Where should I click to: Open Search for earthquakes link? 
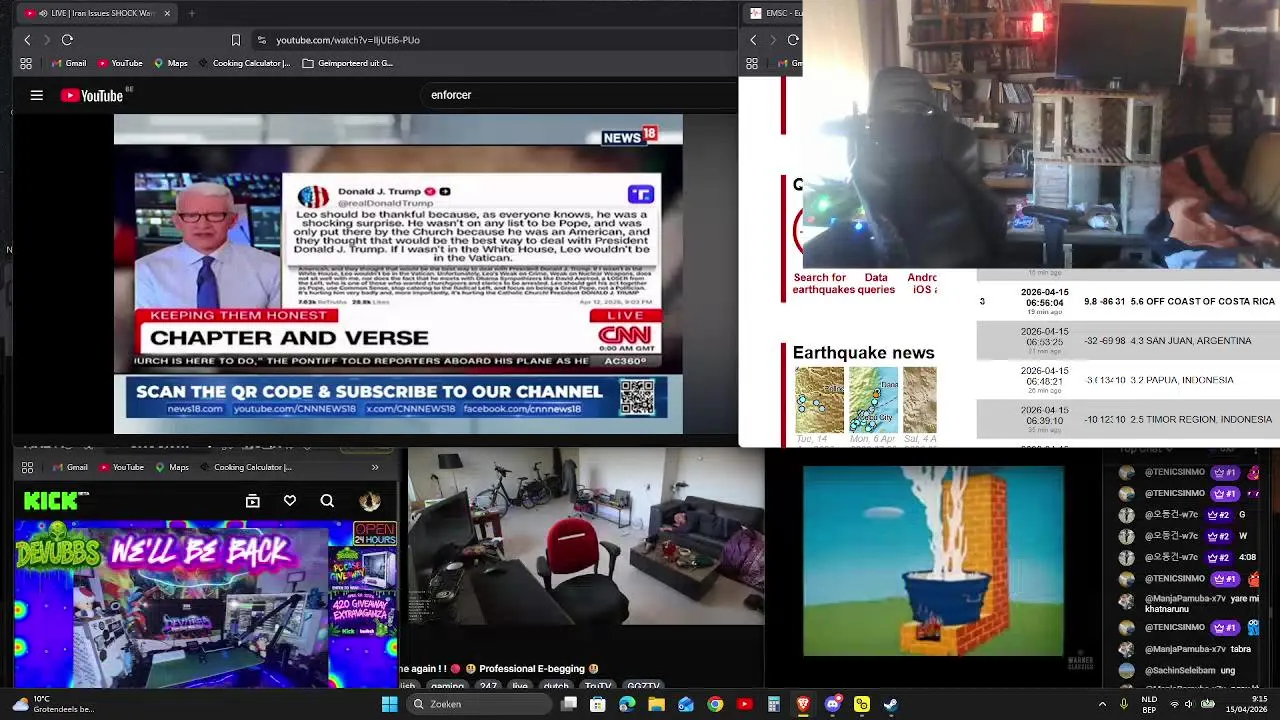click(x=822, y=283)
